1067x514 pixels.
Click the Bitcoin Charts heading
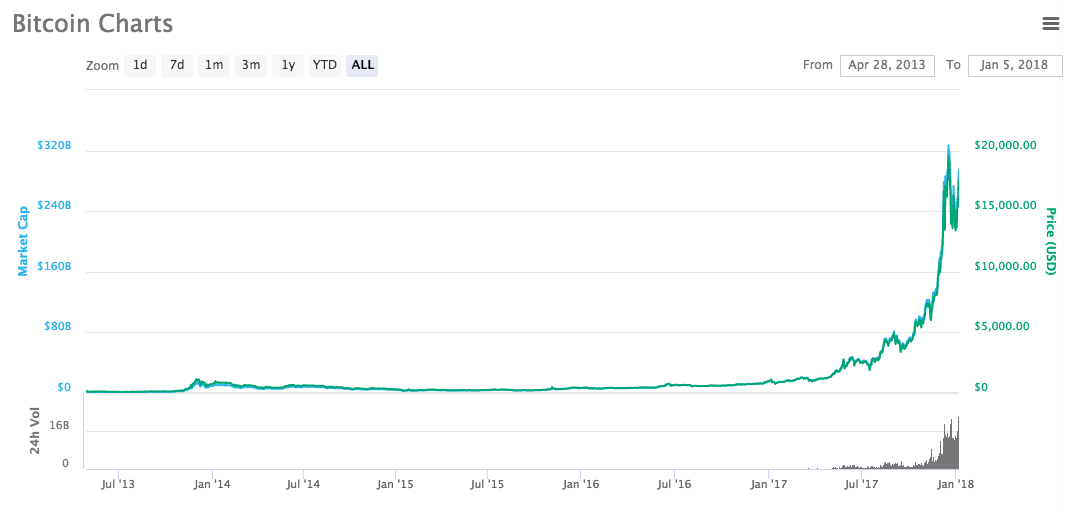93,24
